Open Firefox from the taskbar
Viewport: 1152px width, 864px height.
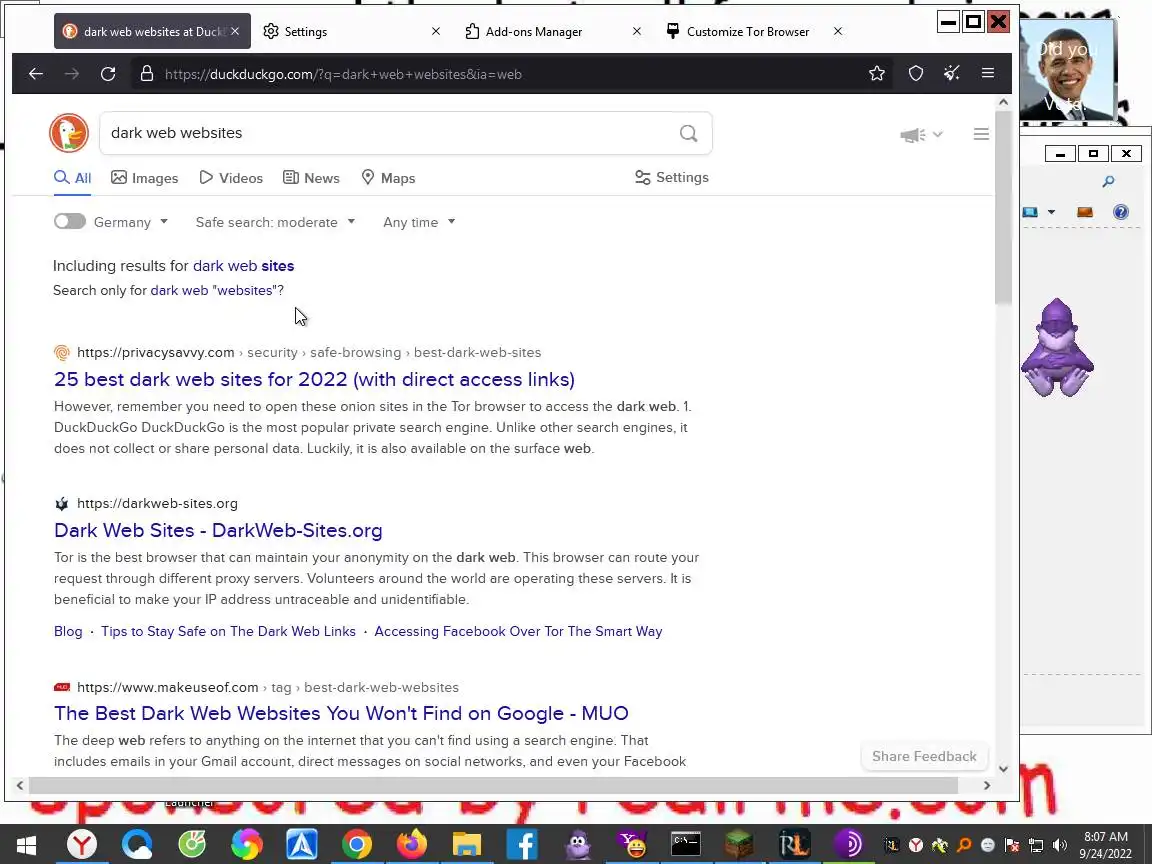[411, 844]
